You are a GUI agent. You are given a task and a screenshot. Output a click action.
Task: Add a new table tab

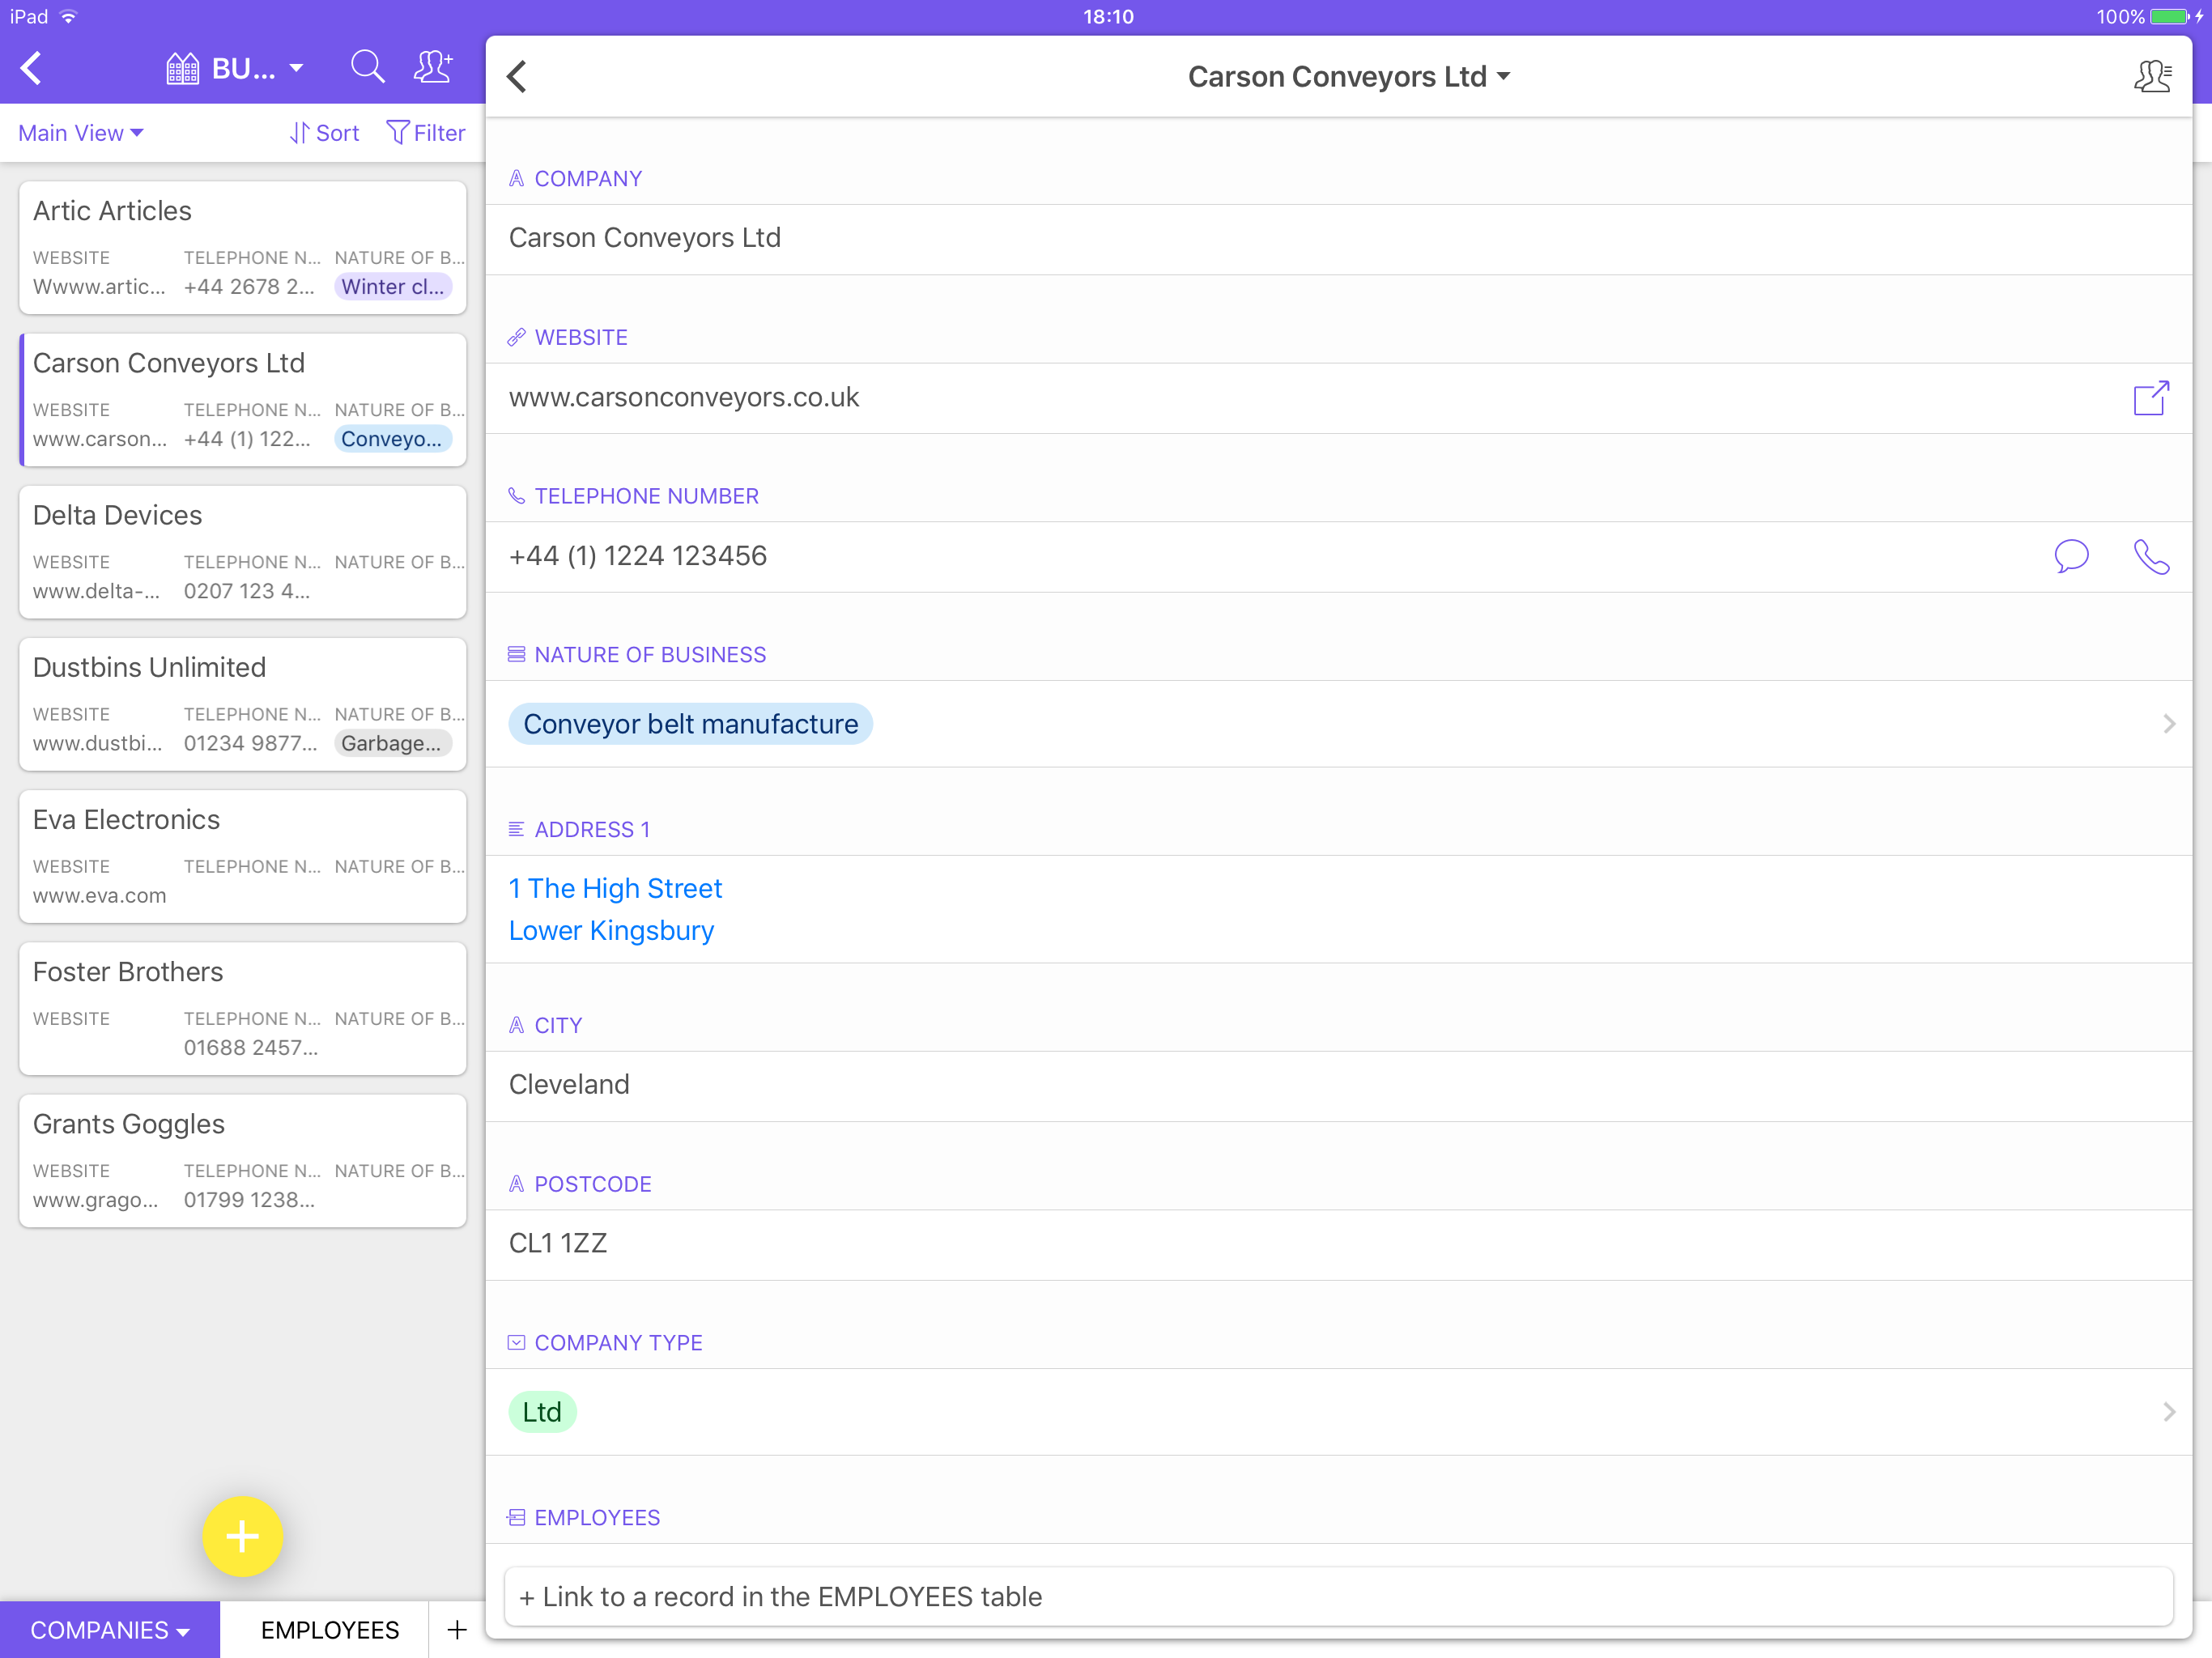click(456, 1629)
